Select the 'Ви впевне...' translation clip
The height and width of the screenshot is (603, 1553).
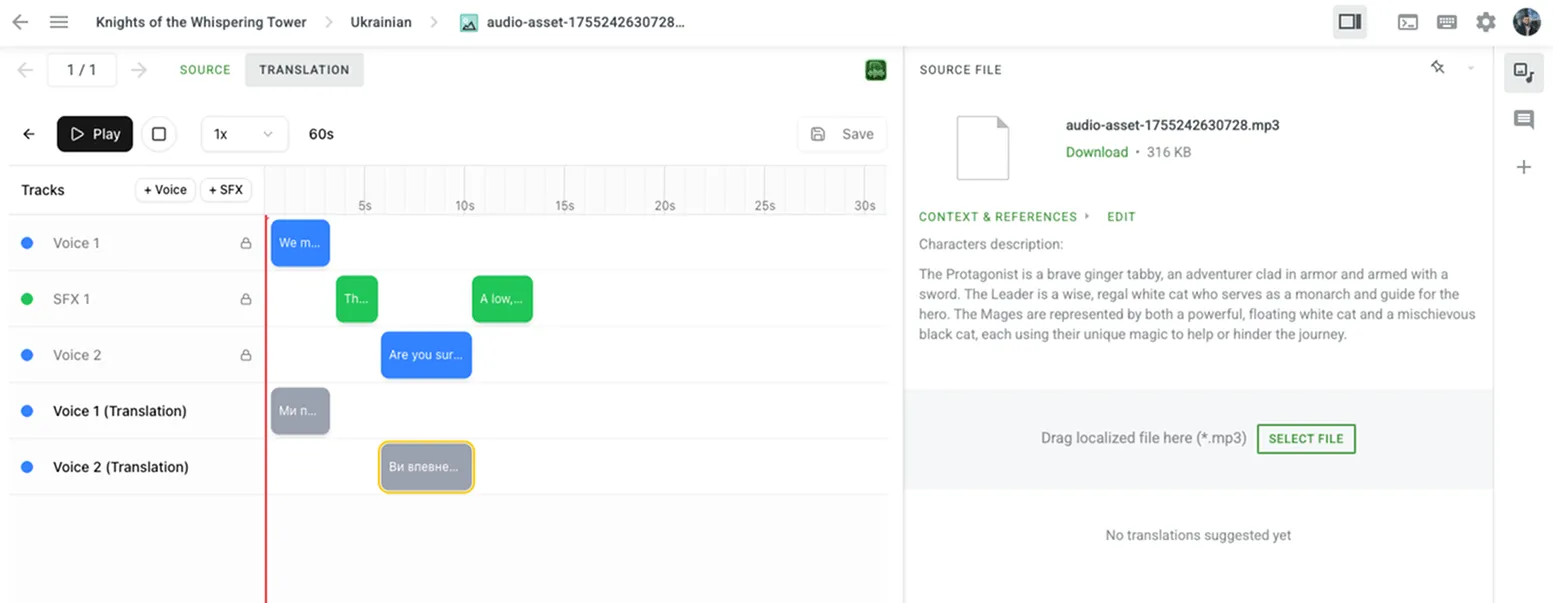point(426,466)
